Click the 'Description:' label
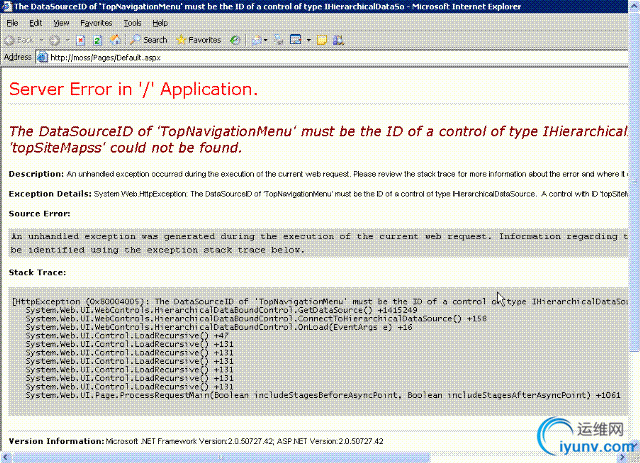The image size is (640, 463). click(36, 174)
